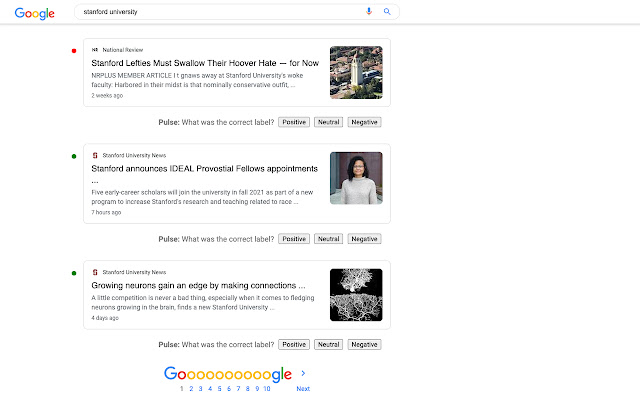Click the Five early-career scholars snippet text
This screenshot has height=400, width=640.
[x=202, y=197]
